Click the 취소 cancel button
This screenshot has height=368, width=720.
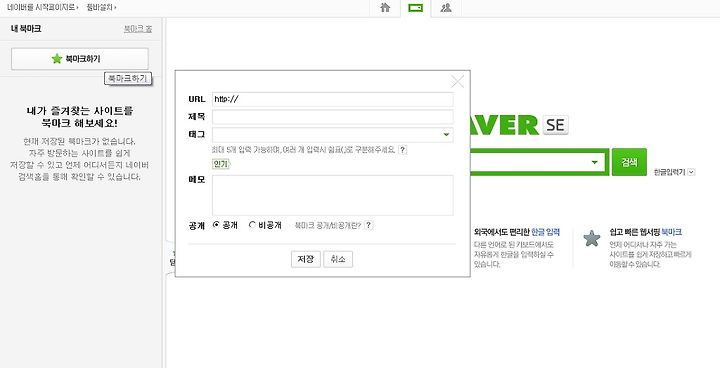338,259
